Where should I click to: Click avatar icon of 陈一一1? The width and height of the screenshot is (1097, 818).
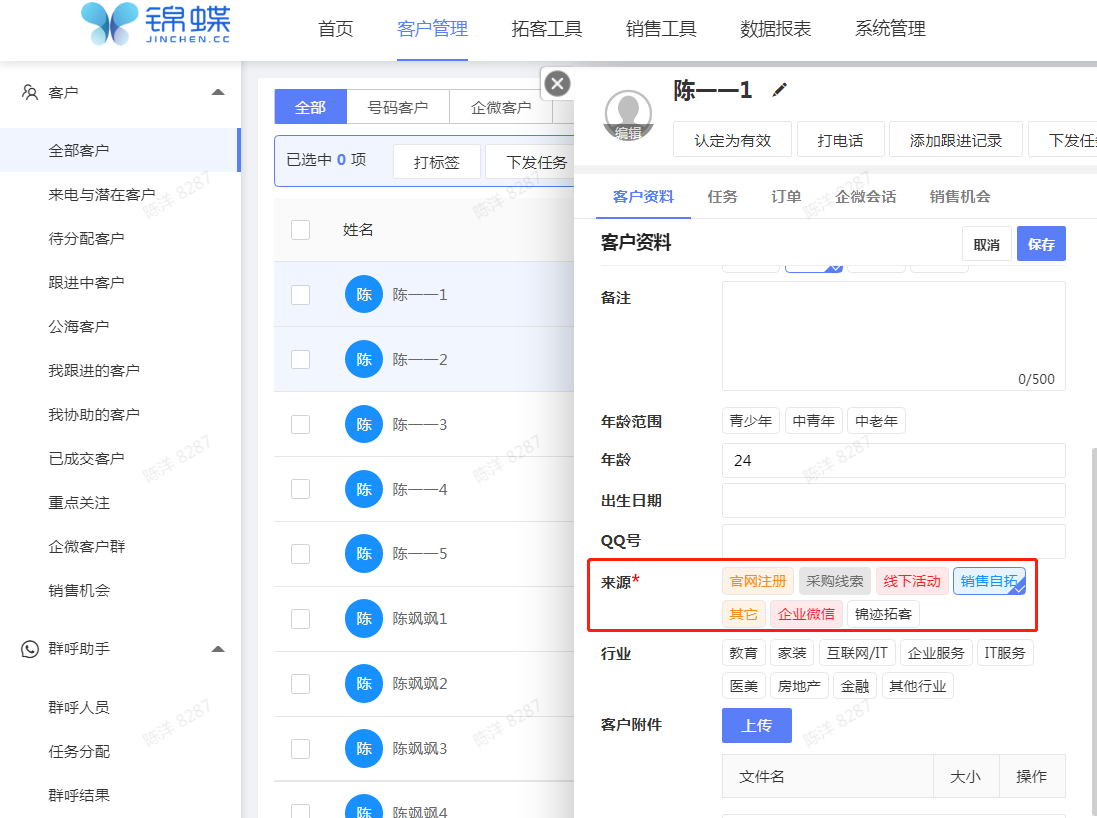[x=364, y=295]
